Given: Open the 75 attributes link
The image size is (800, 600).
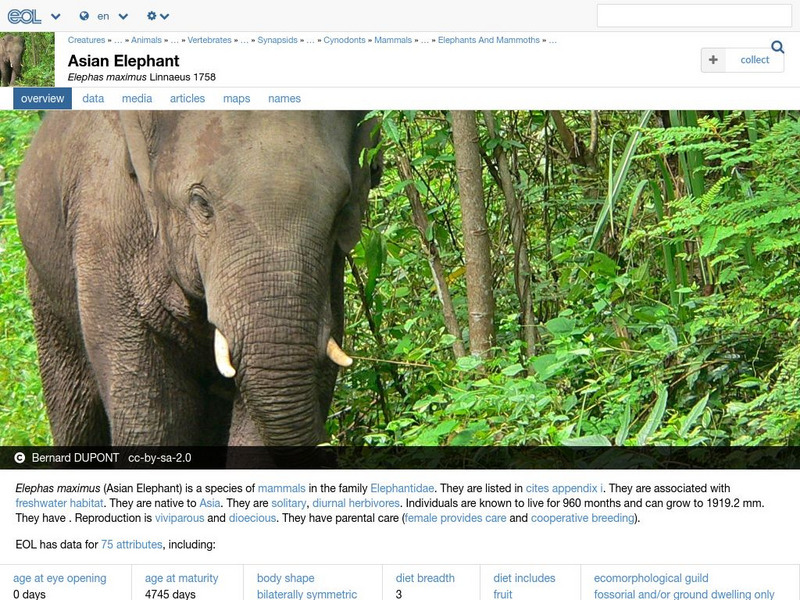Looking at the screenshot, I should 132,544.
